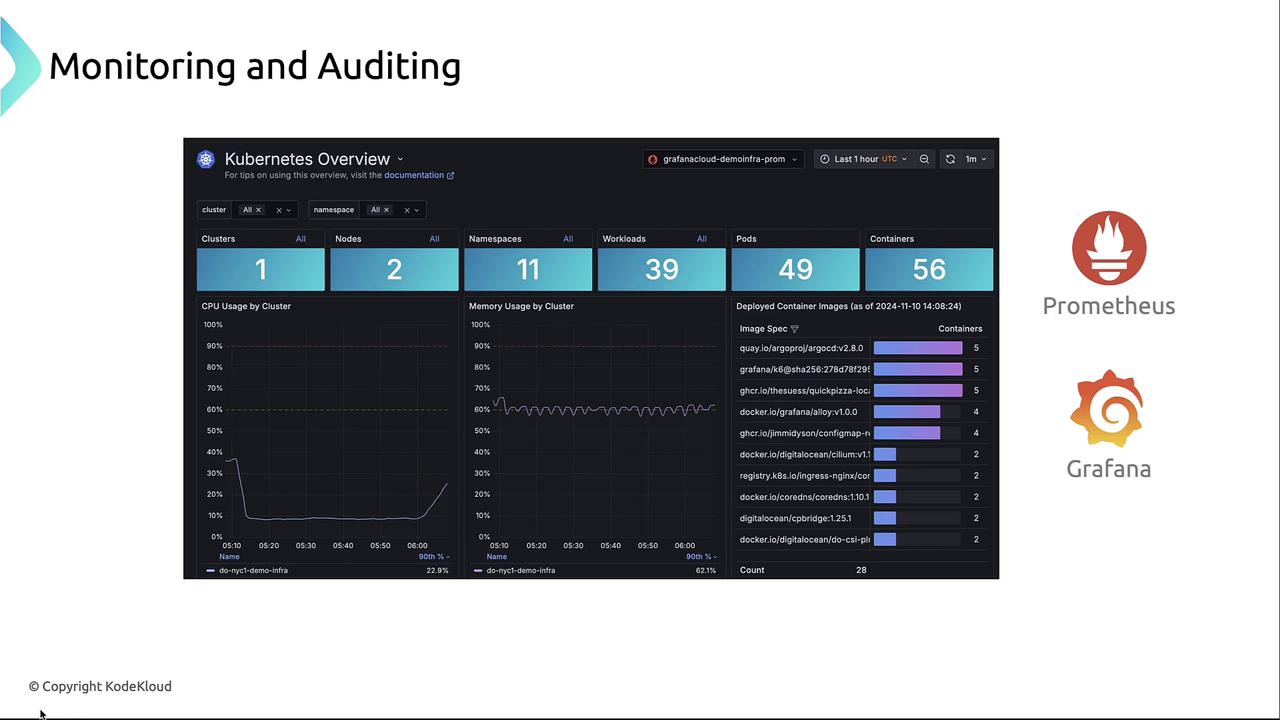The height and width of the screenshot is (720, 1280).
Task: Click All link on Nodes panel
Action: tap(435, 239)
